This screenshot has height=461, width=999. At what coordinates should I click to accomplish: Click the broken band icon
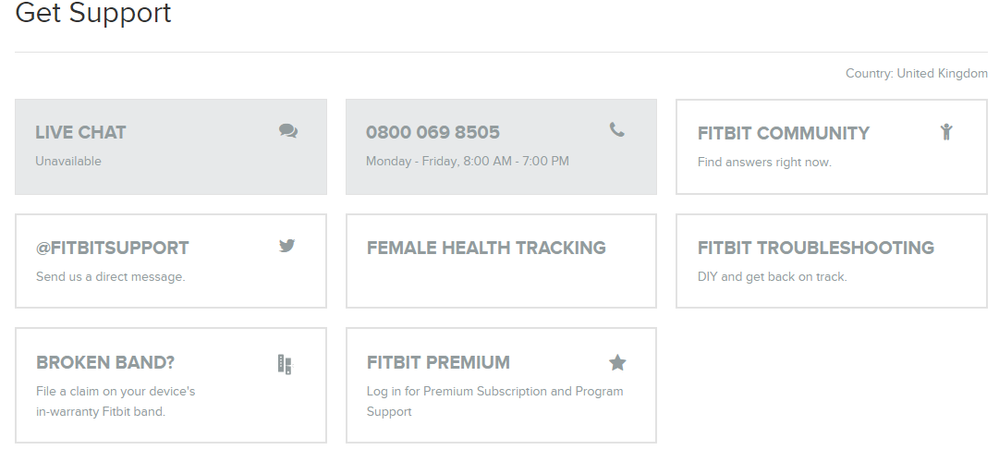(x=284, y=364)
